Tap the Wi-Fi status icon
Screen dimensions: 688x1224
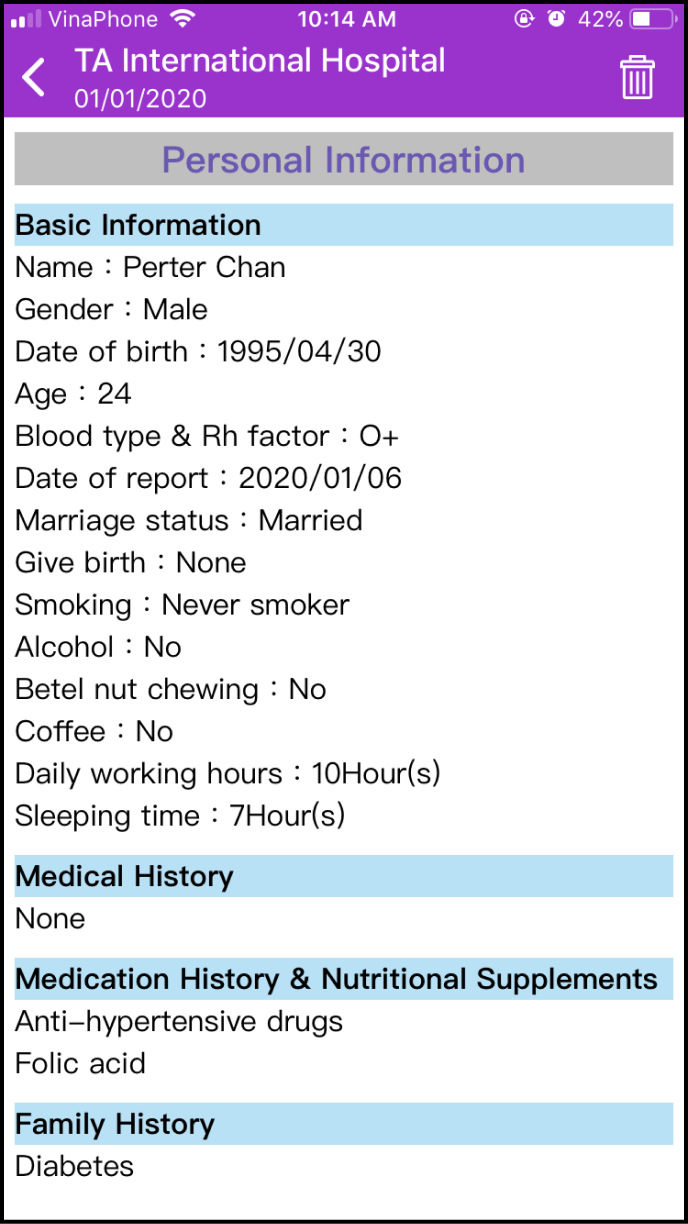tap(181, 19)
